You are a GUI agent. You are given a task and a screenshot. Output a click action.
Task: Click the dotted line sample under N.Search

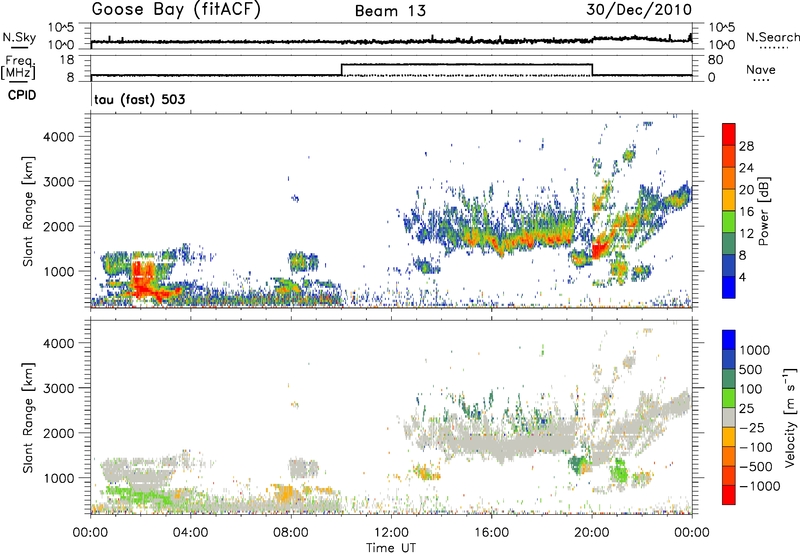coord(773,48)
